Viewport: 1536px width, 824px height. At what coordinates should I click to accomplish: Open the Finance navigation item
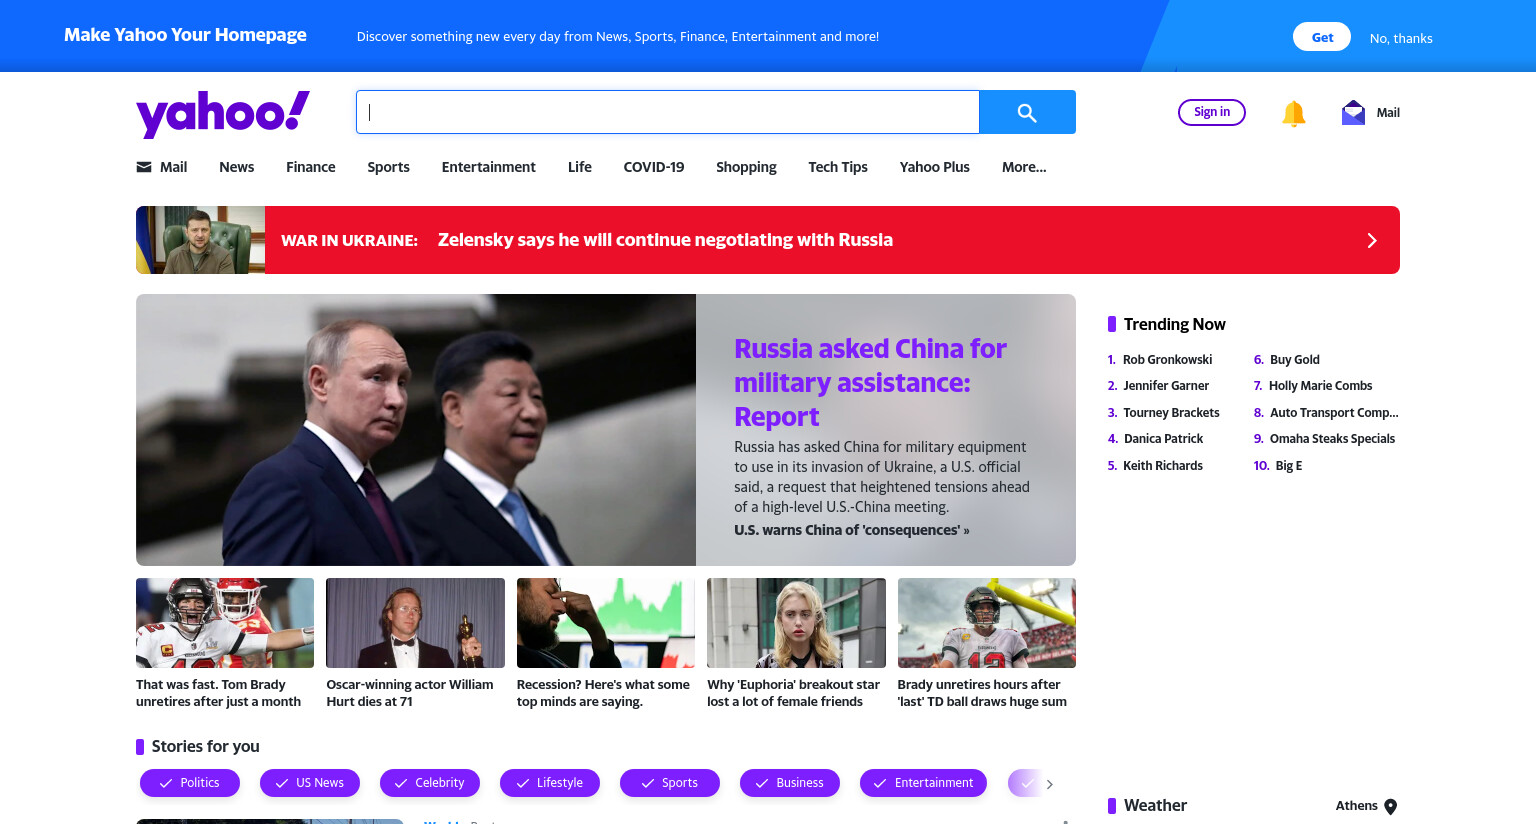click(x=311, y=167)
